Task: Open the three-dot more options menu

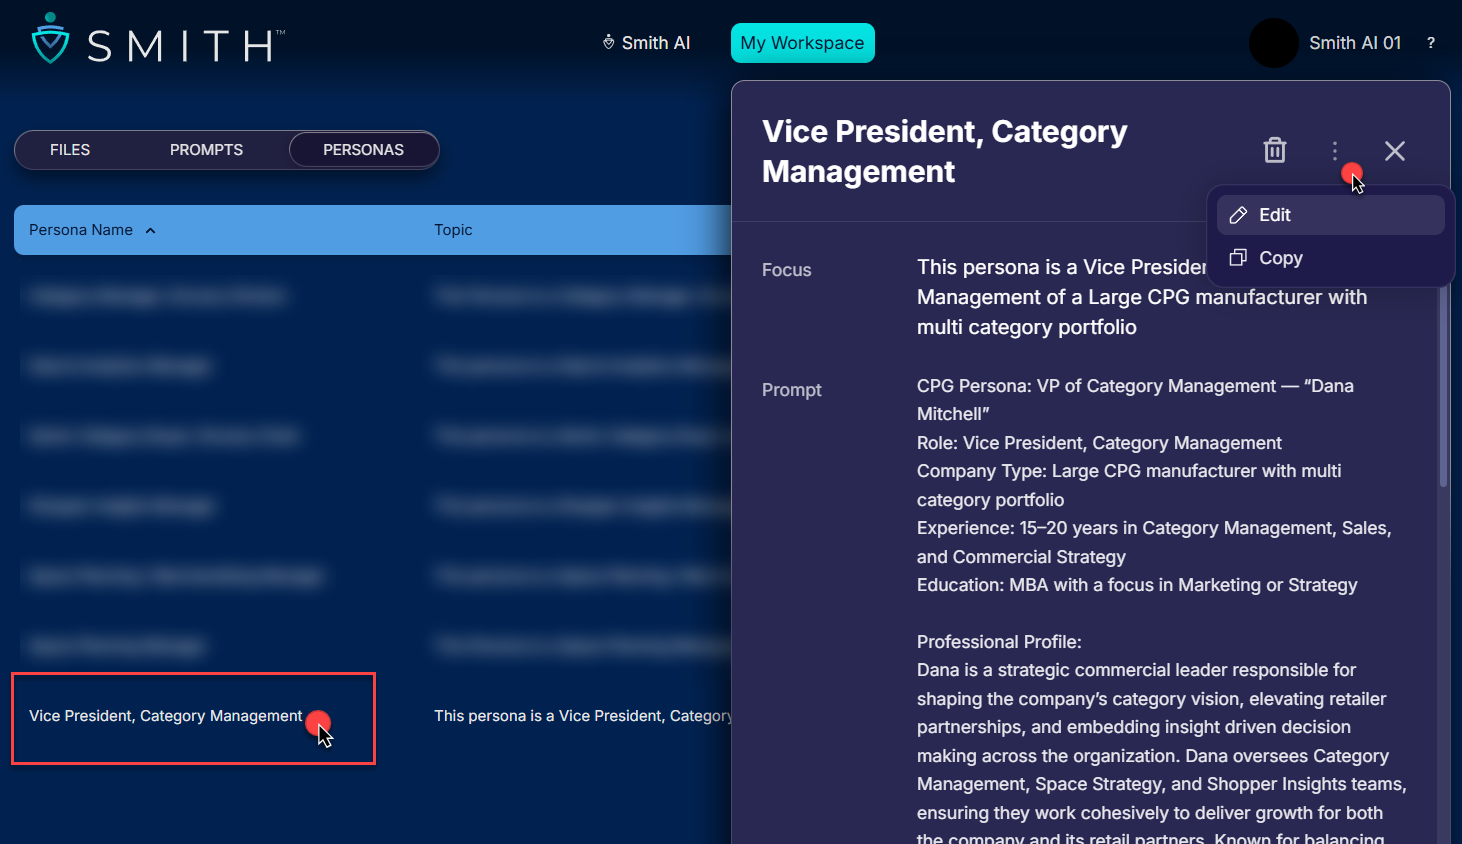Action: [x=1334, y=150]
